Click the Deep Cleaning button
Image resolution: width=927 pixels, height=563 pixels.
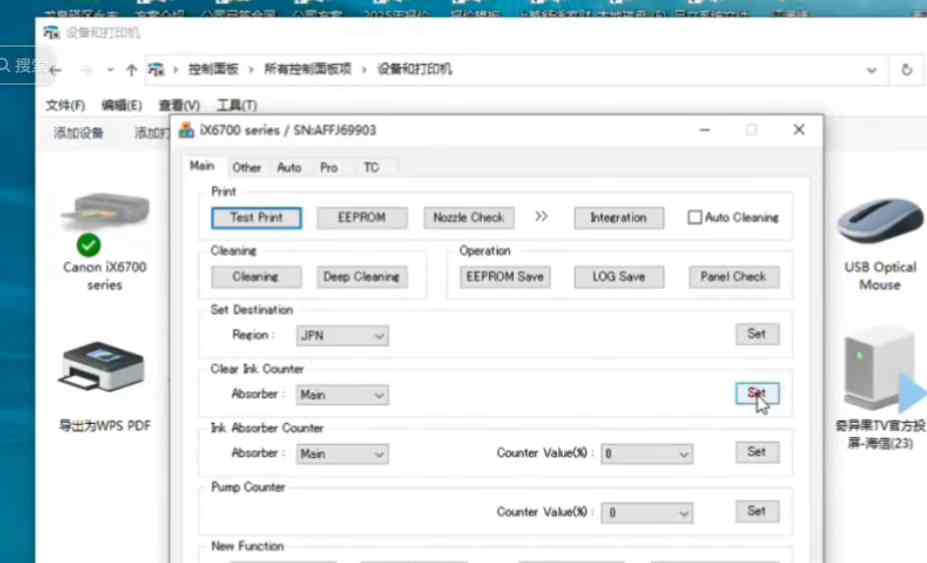pyautogui.click(x=362, y=277)
